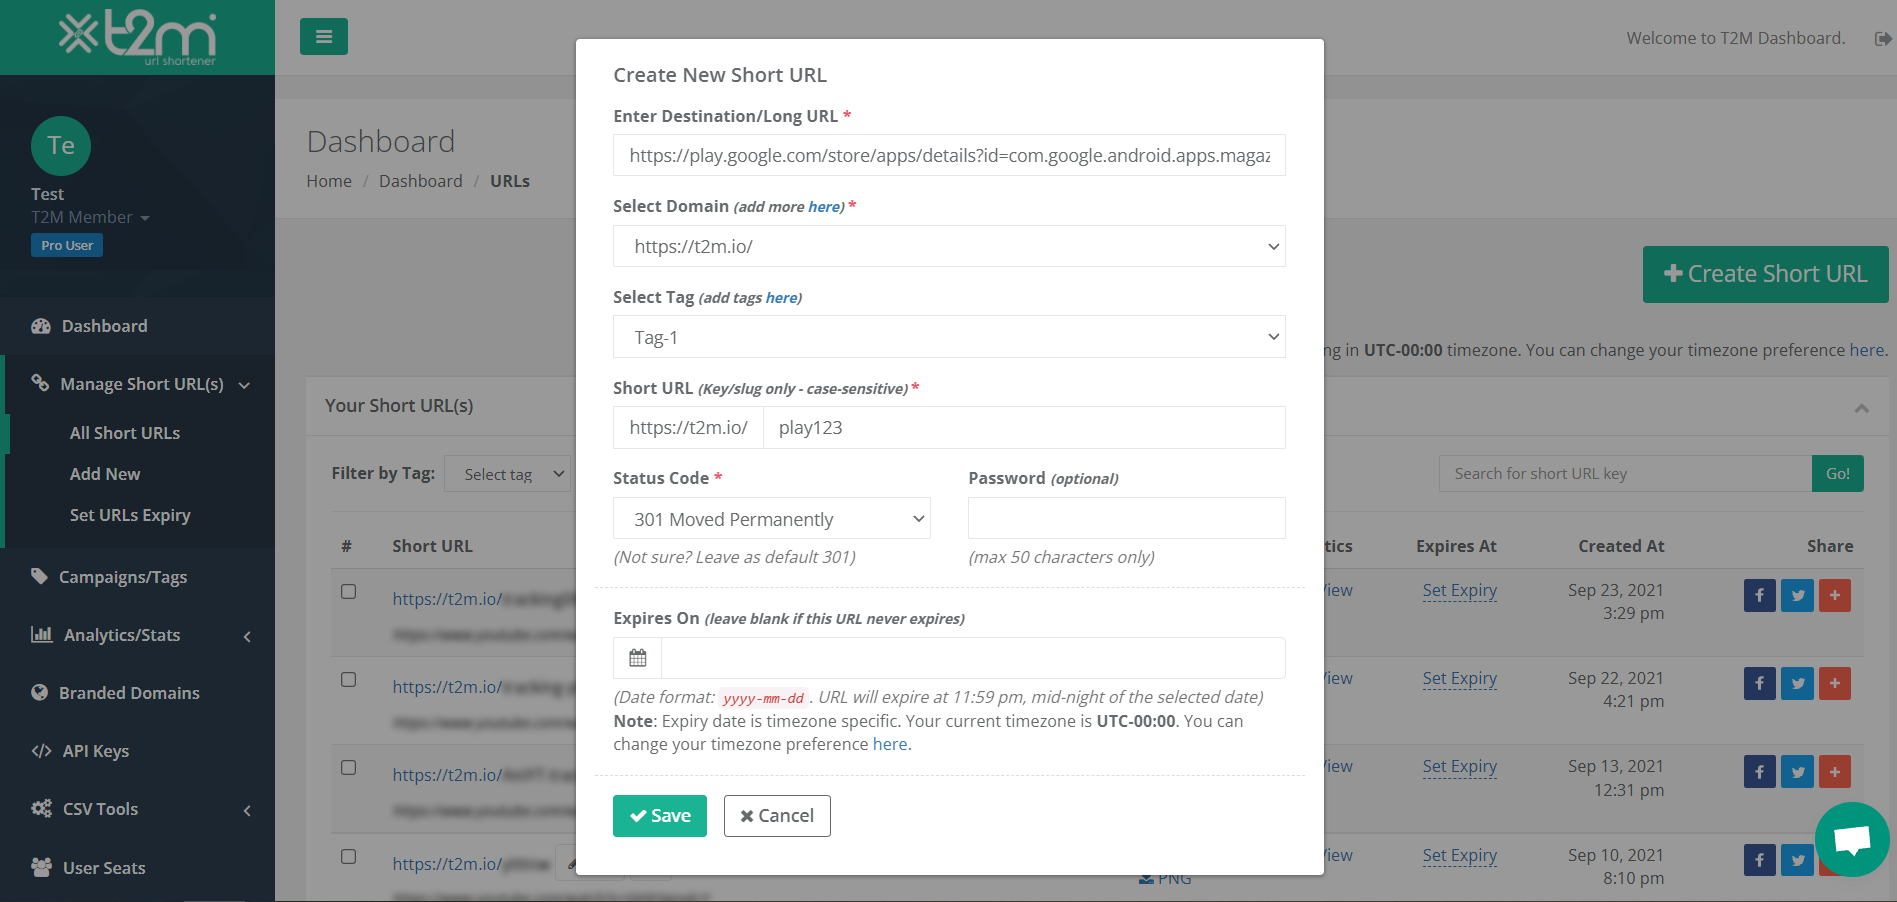Focus the Search for short URL key box
Image resolution: width=1897 pixels, height=902 pixels.
coord(1625,474)
